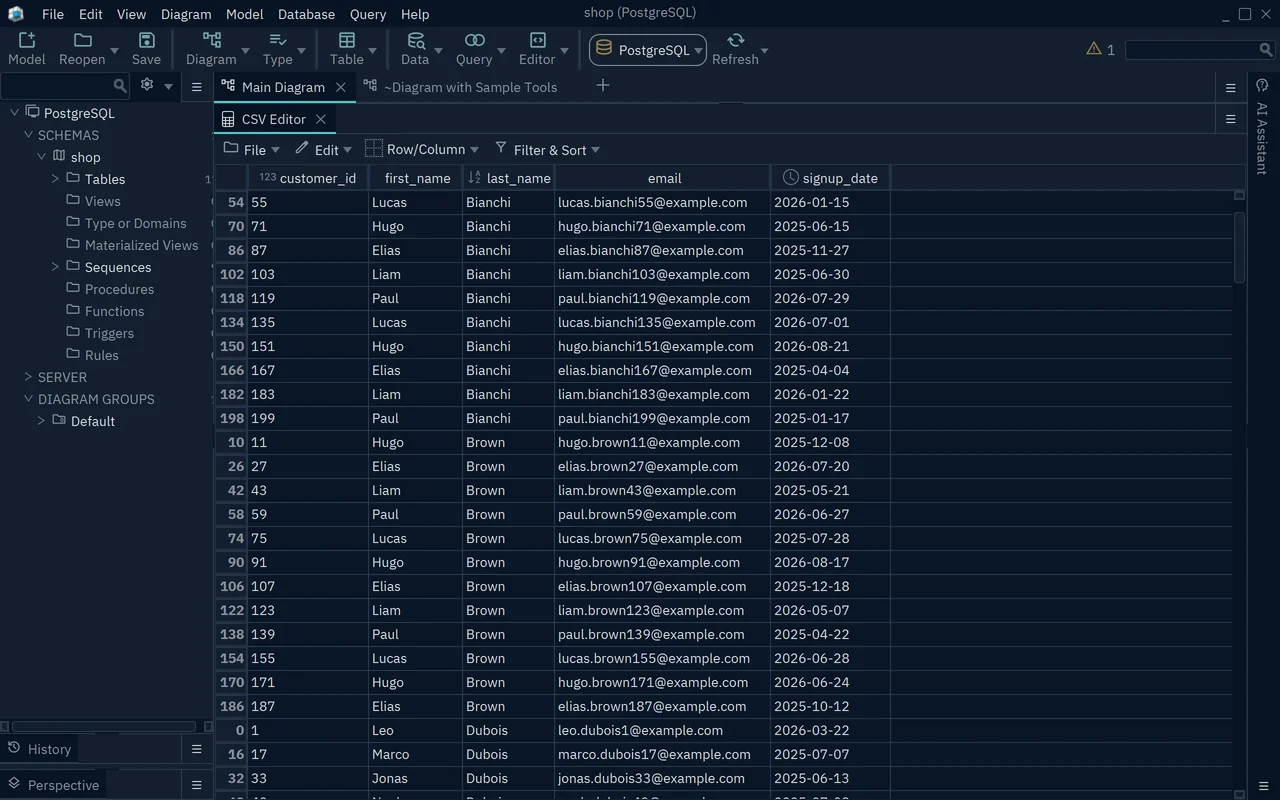Click the help icon above AI Assistant
The width and height of the screenshot is (1280, 800).
coord(1262,86)
